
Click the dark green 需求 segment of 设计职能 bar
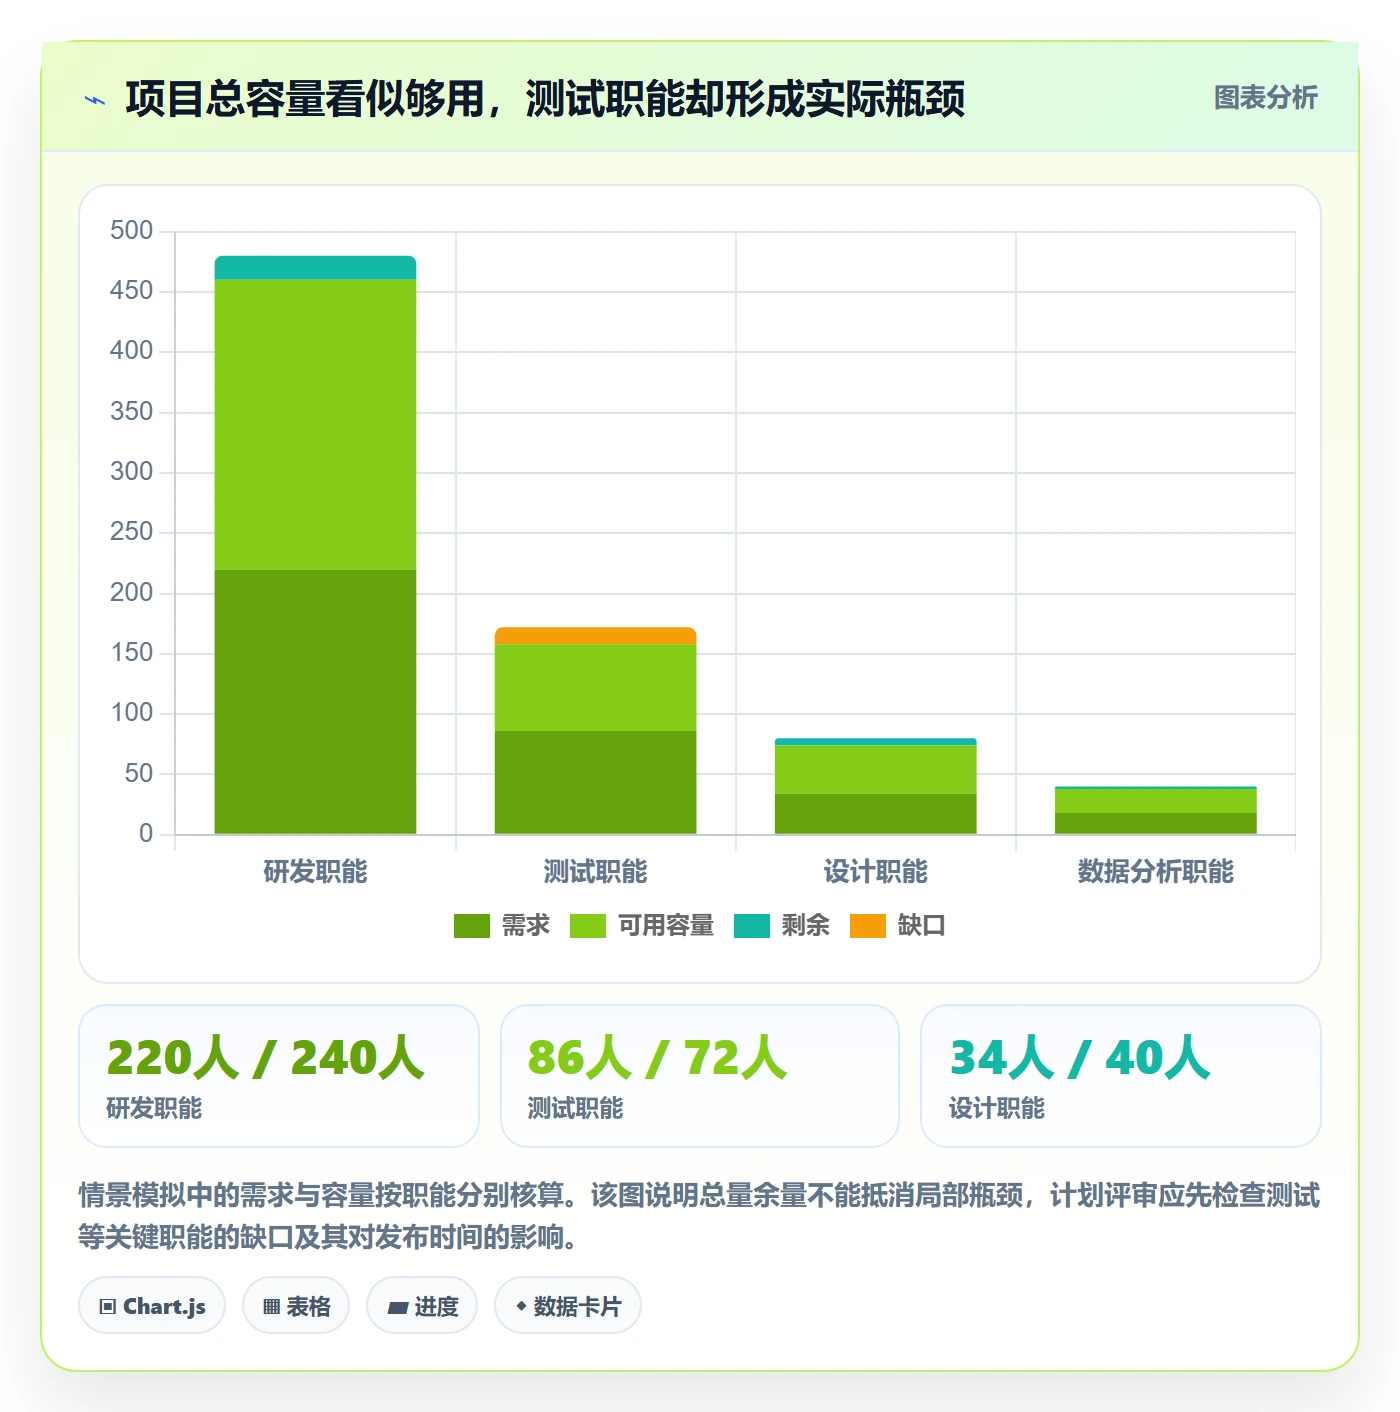click(x=875, y=814)
